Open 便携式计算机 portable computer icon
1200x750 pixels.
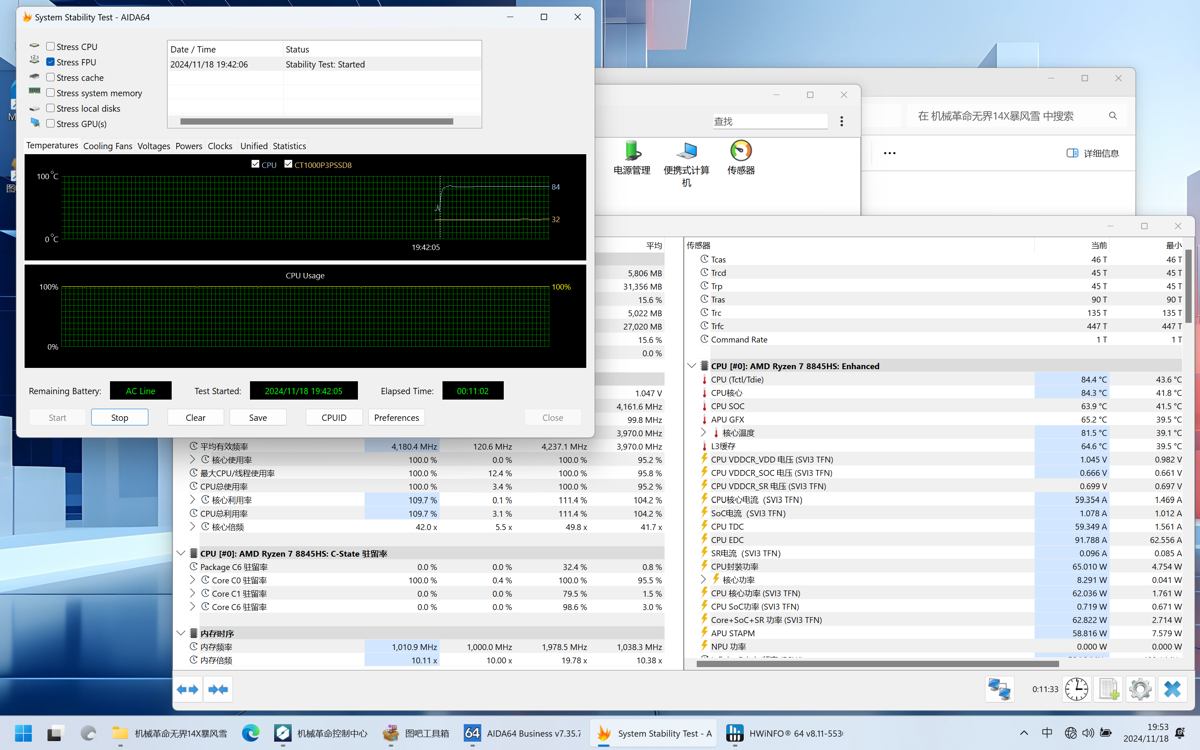(686, 163)
